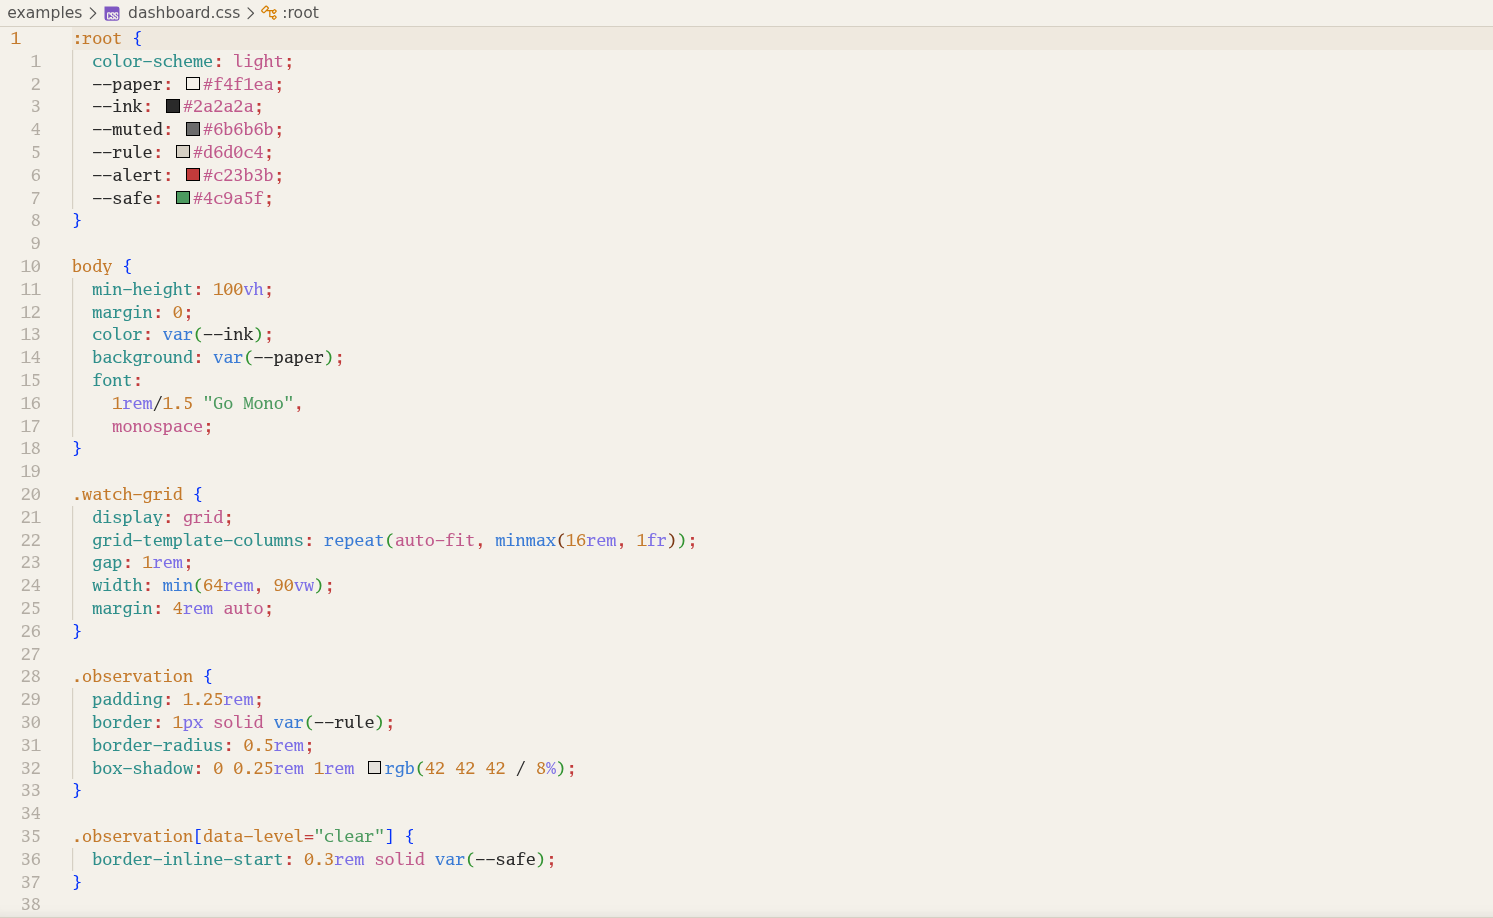Click the chevron after examples breadcrumb
This screenshot has width=1493, height=918.
(93, 13)
